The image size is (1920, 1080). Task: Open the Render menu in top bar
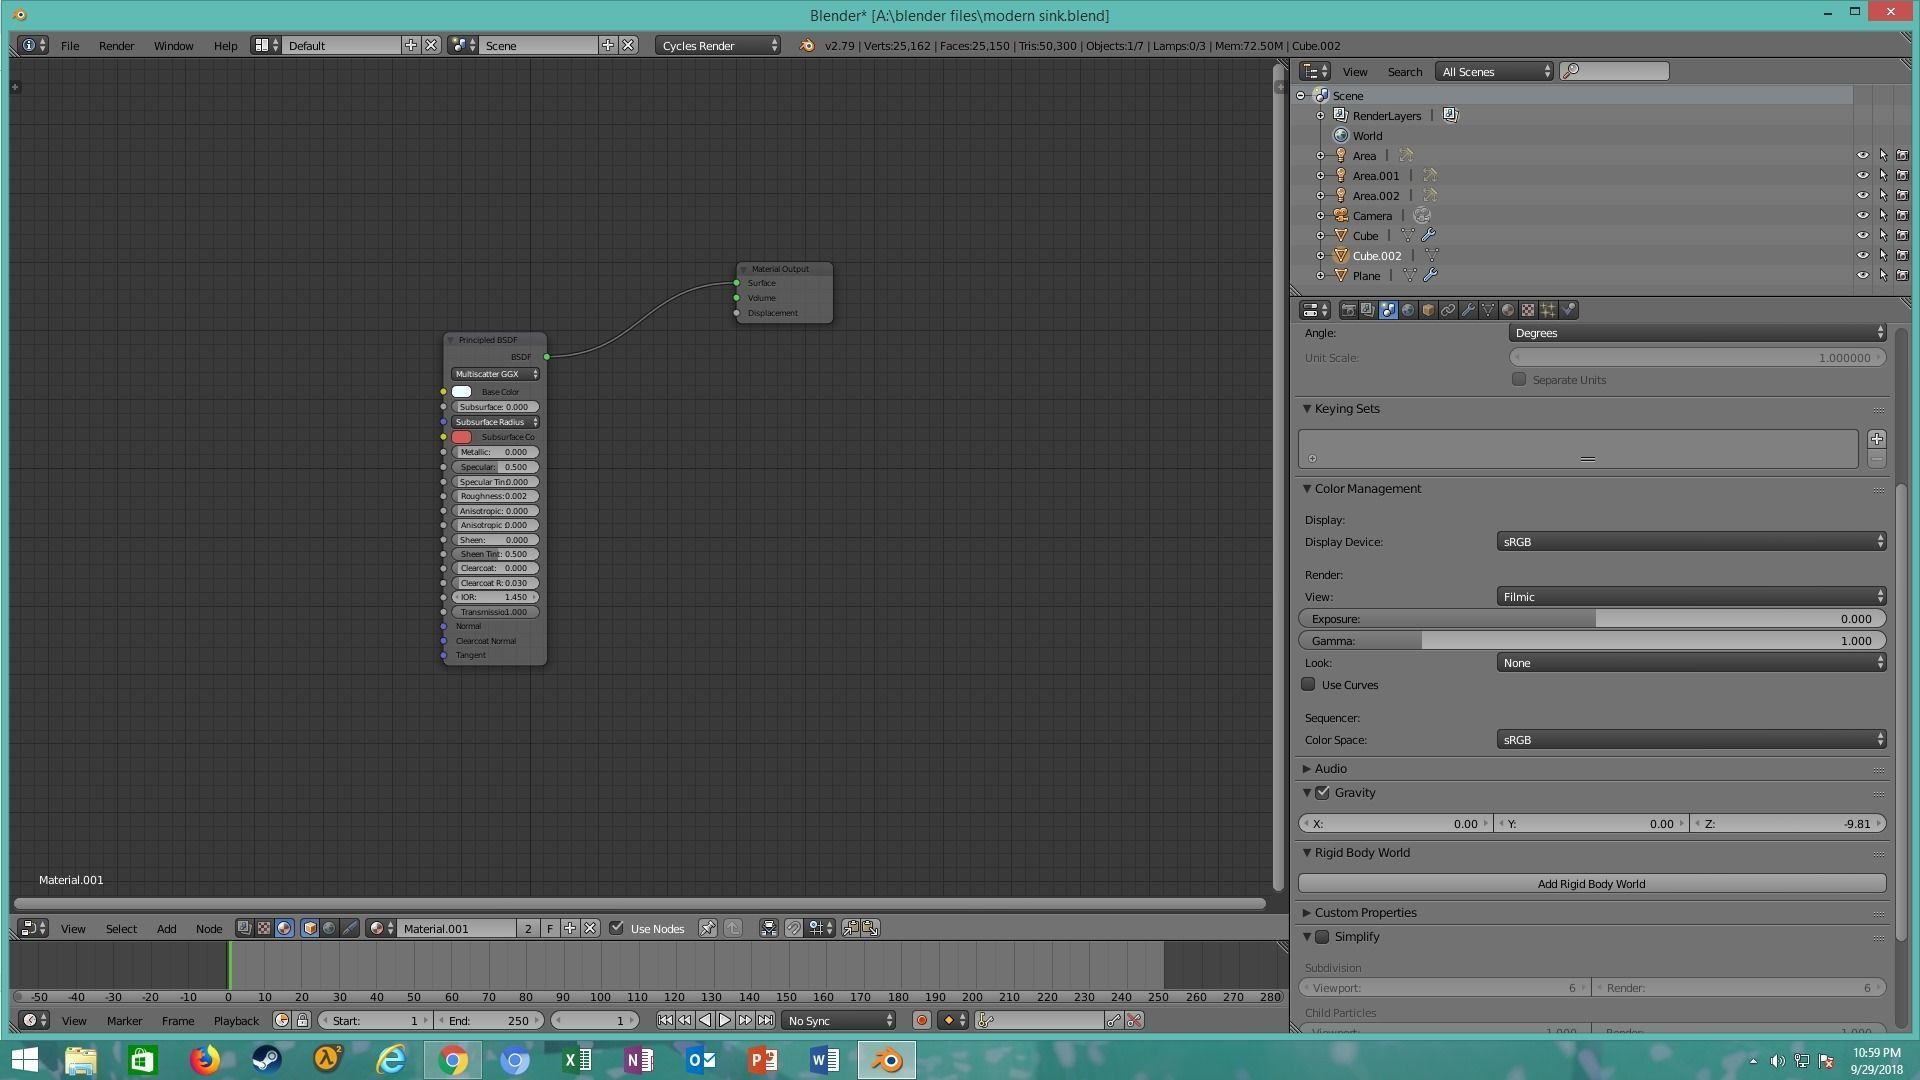pyautogui.click(x=116, y=46)
